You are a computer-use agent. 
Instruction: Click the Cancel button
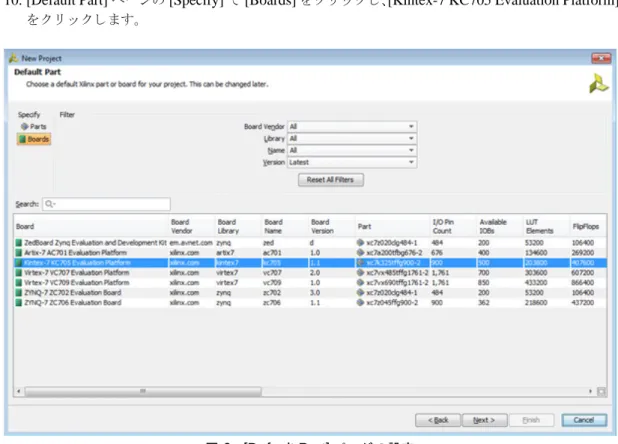pyautogui.click(x=584, y=420)
